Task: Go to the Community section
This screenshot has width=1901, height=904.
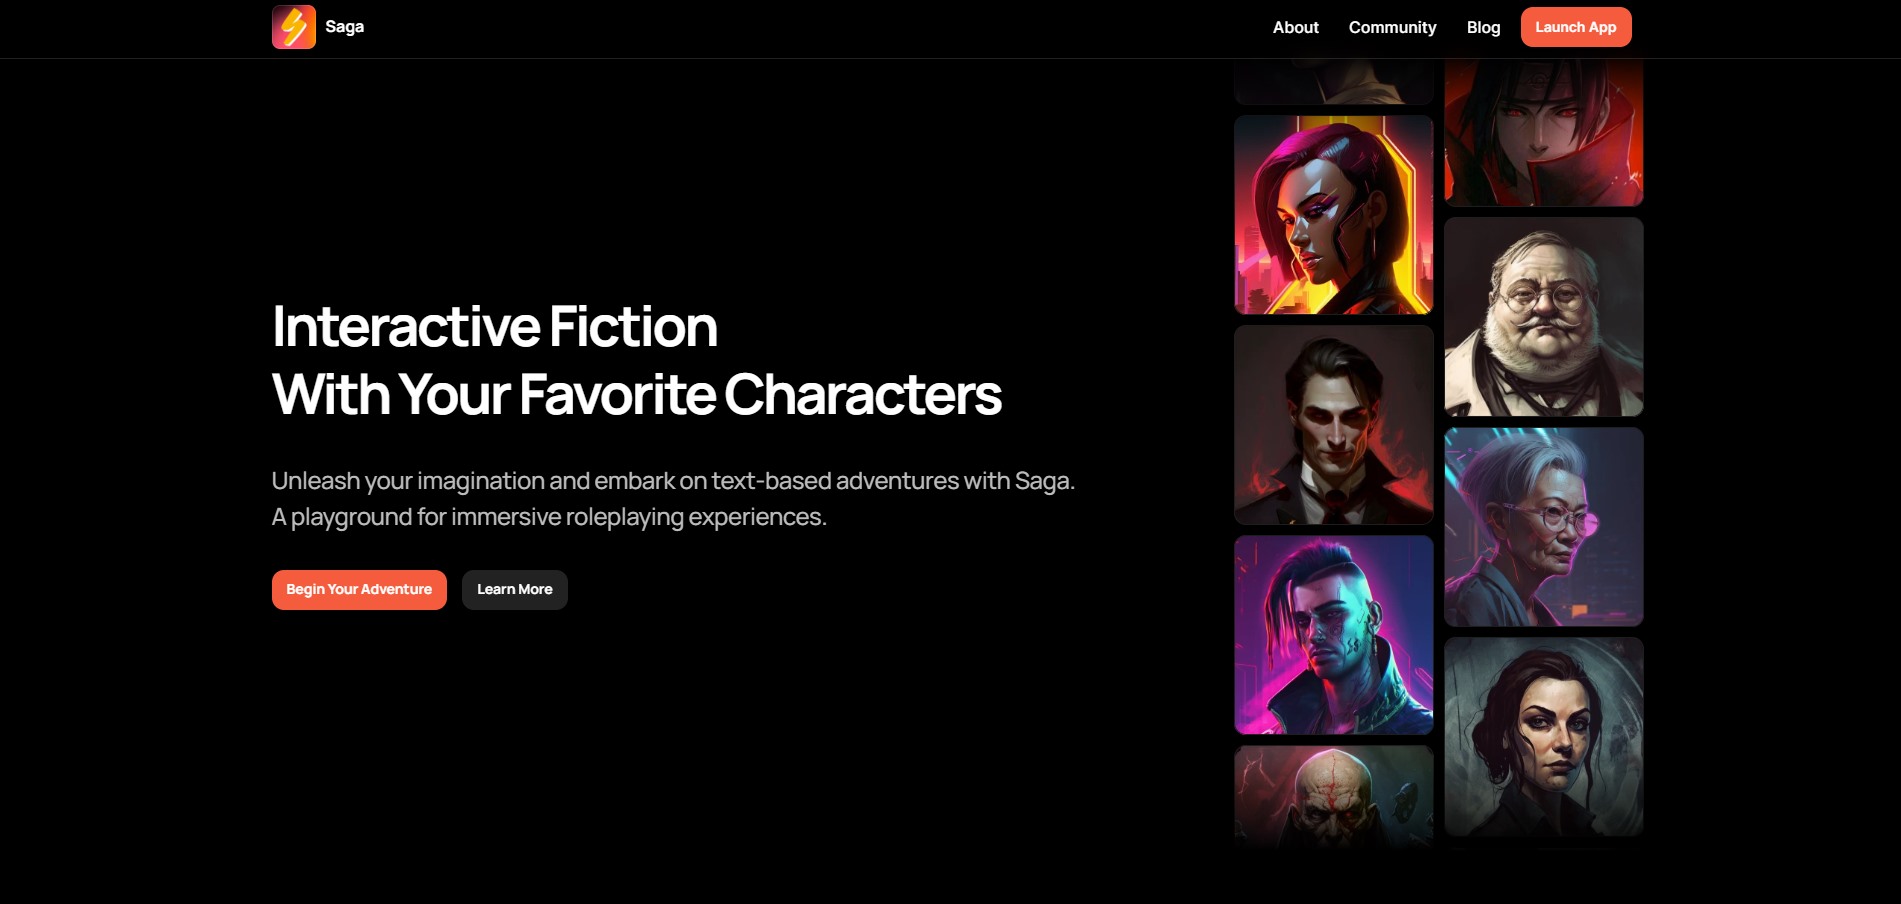Action: [1392, 27]
